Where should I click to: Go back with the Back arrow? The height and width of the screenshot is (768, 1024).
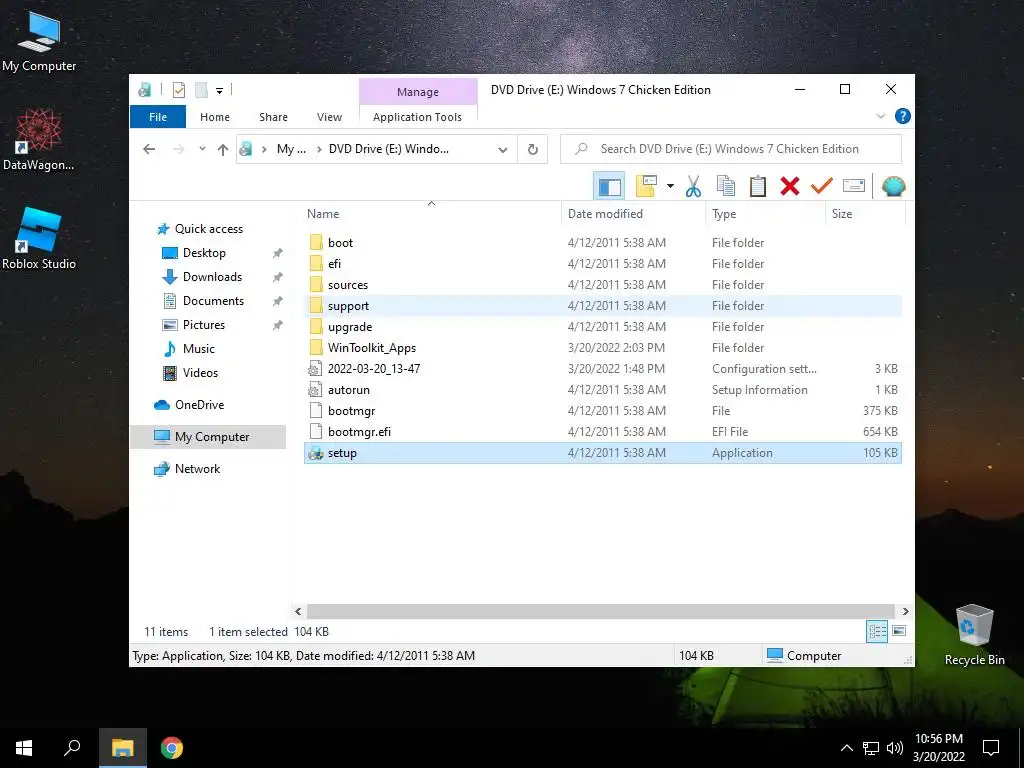[x=149, y=150]
